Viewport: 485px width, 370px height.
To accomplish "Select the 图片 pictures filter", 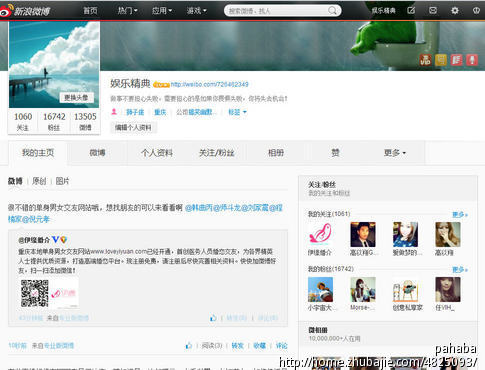I will (62, 181).
